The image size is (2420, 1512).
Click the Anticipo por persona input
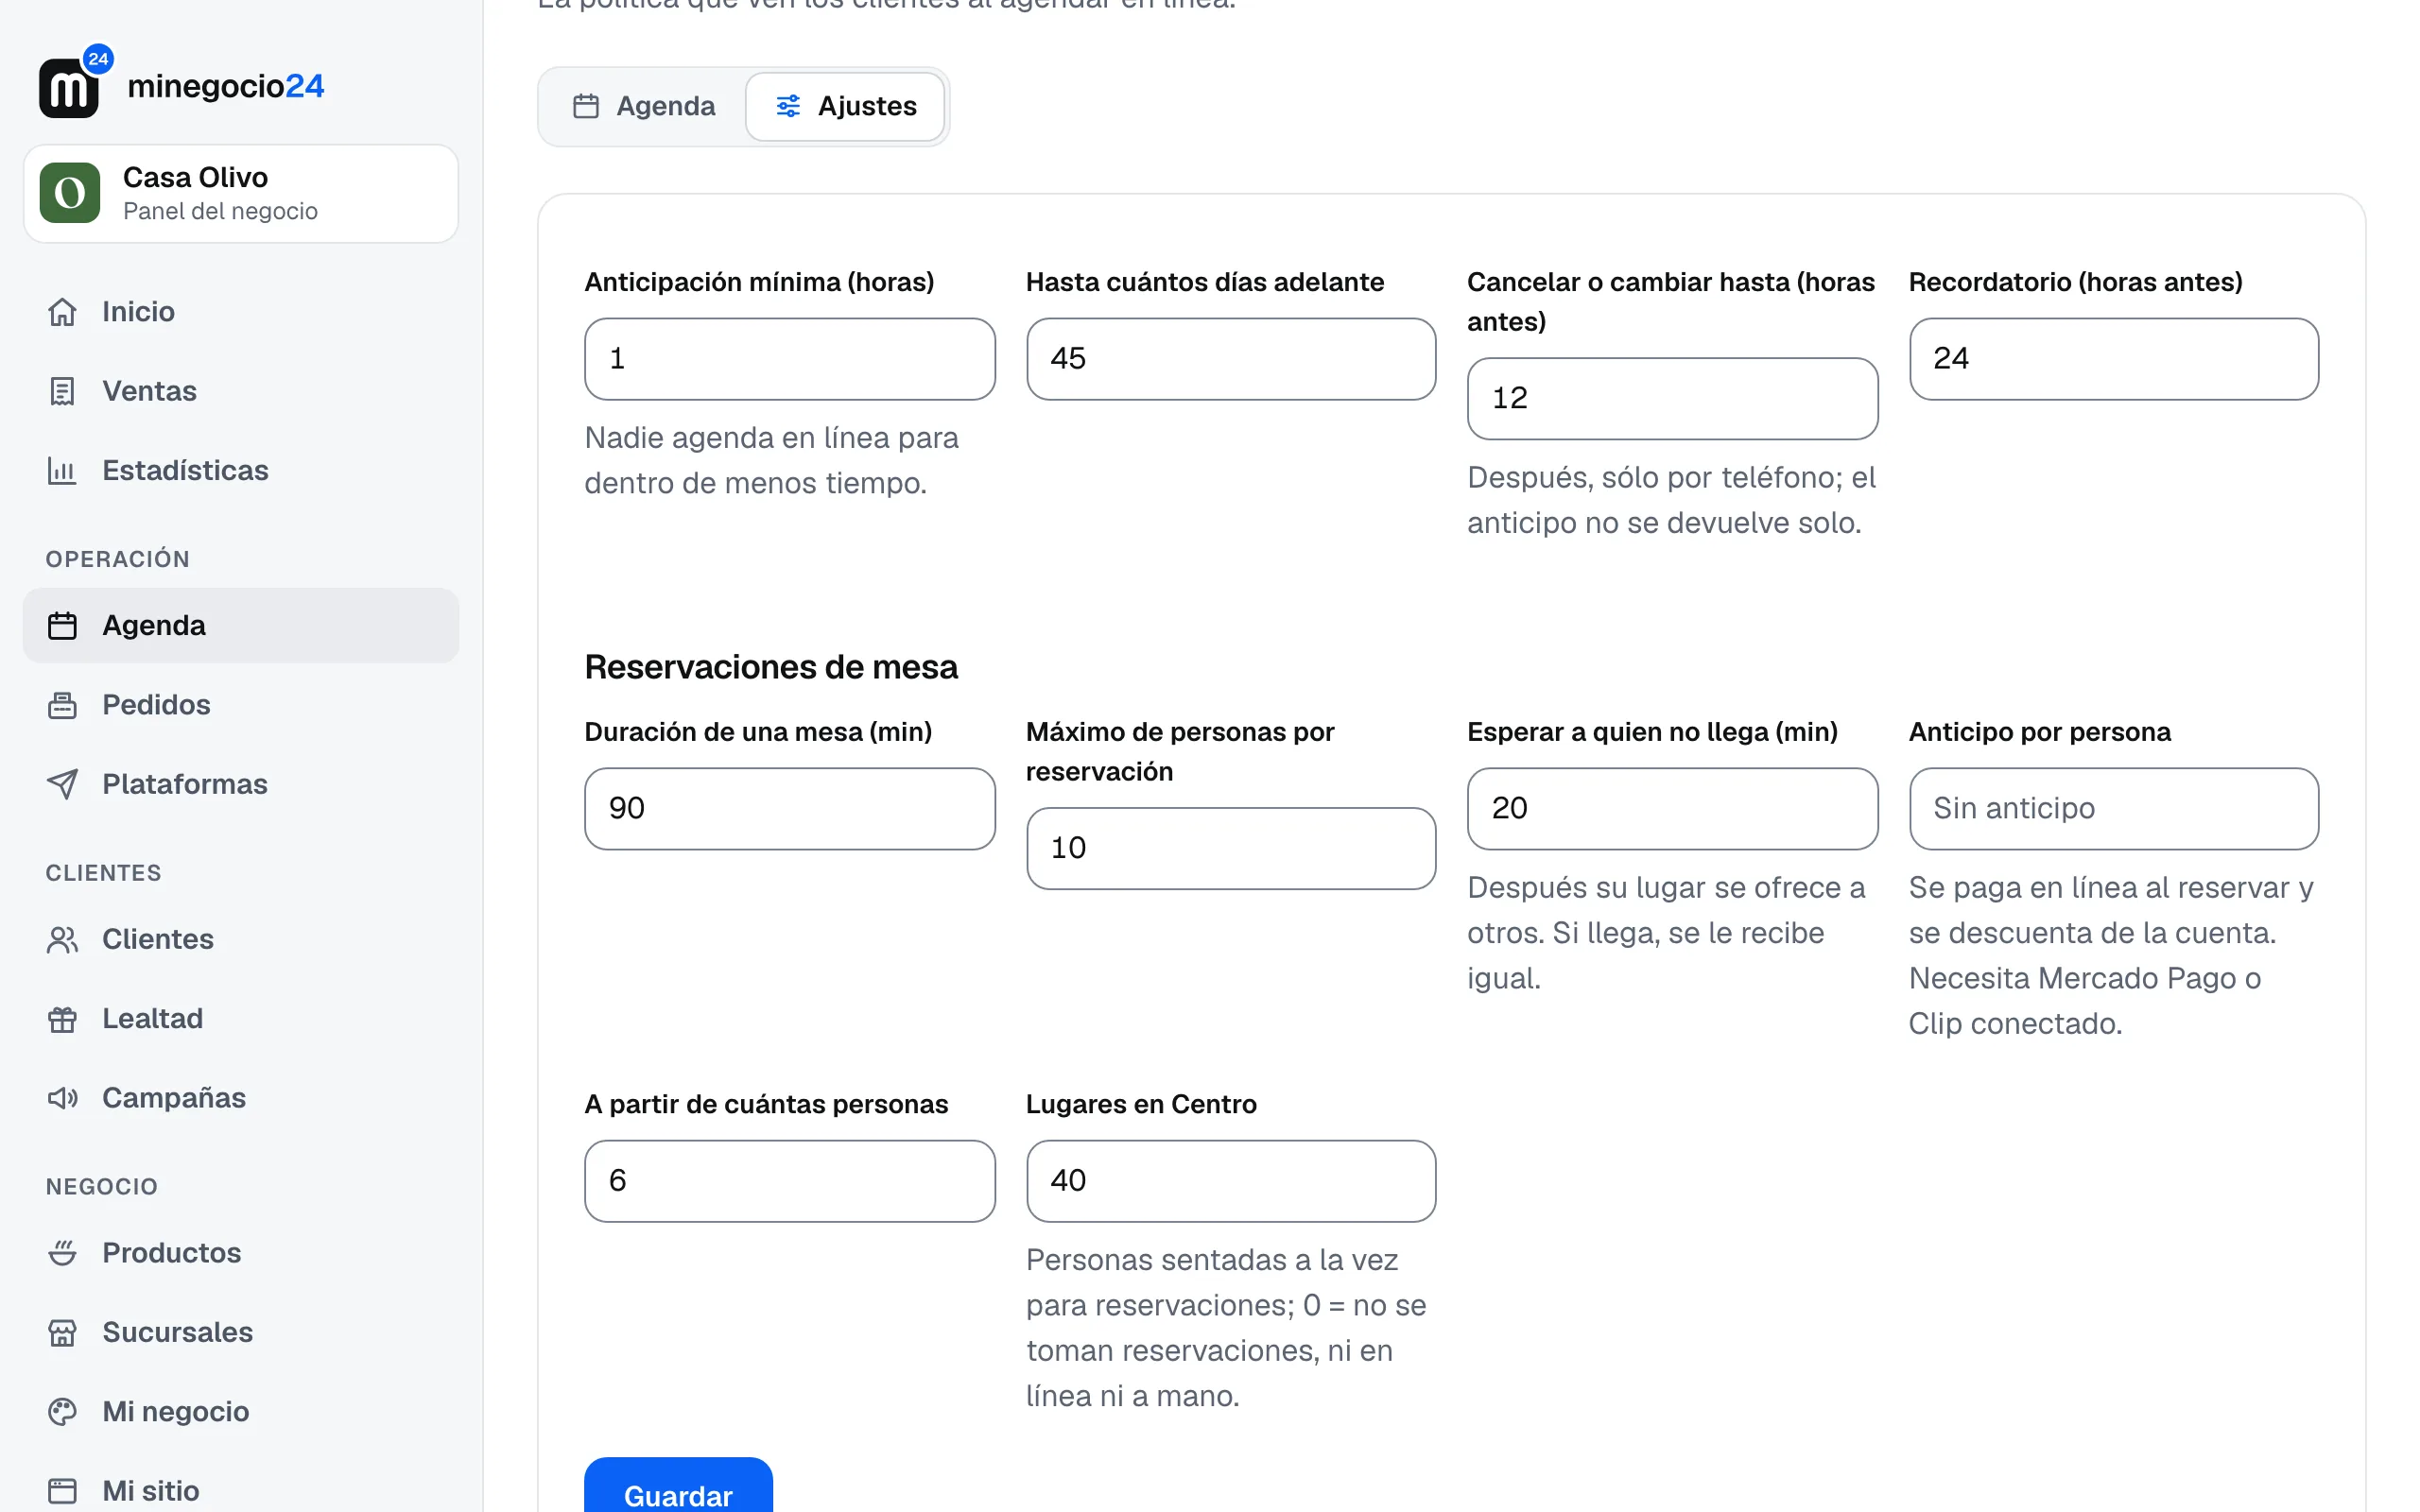point(2113,809)
